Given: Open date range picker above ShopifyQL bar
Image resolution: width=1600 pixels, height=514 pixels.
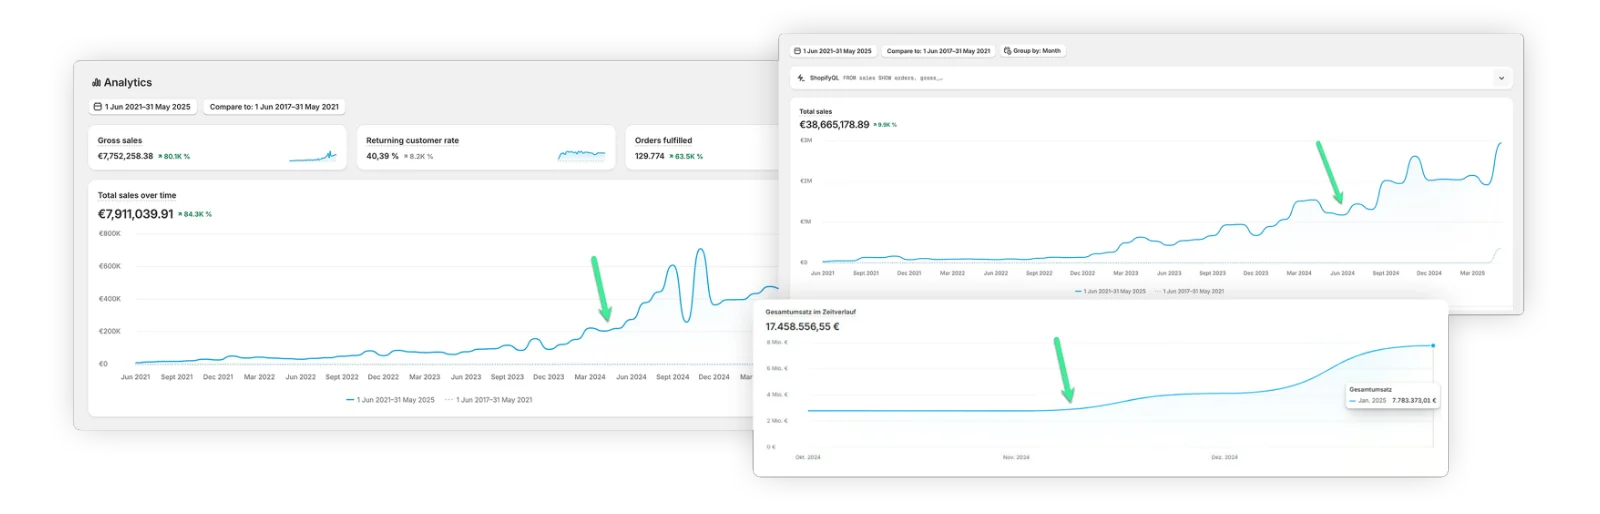Looking at the screenshot, I should (833, 51).
